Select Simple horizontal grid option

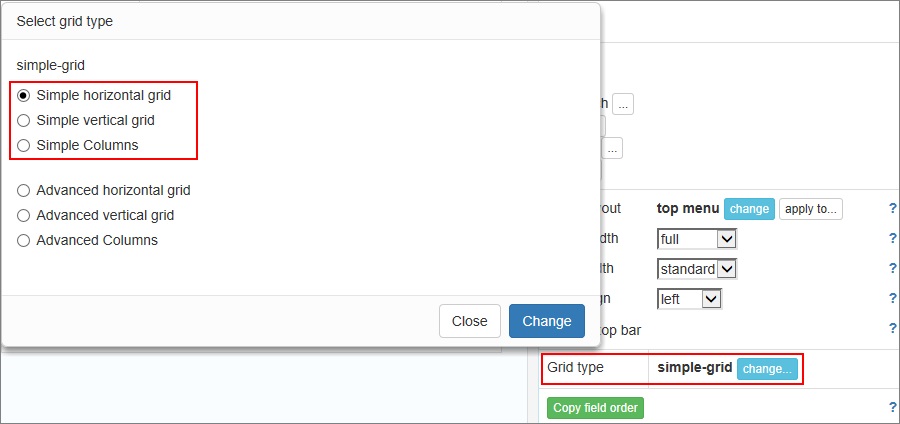pos(24,96)
